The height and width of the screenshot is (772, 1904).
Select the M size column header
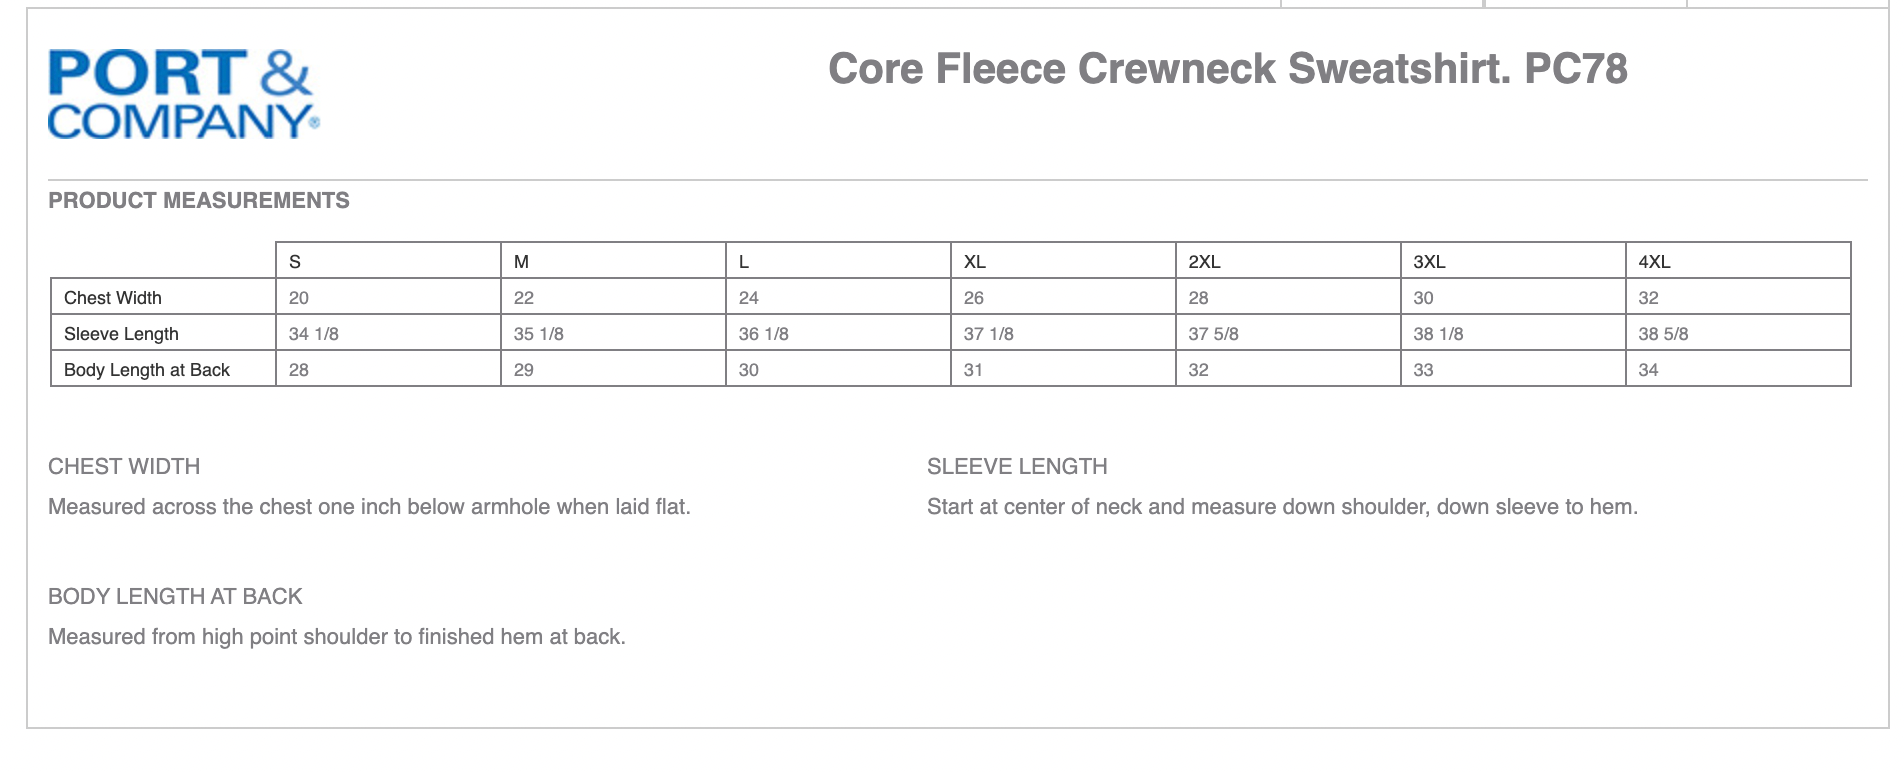point(521,262)
